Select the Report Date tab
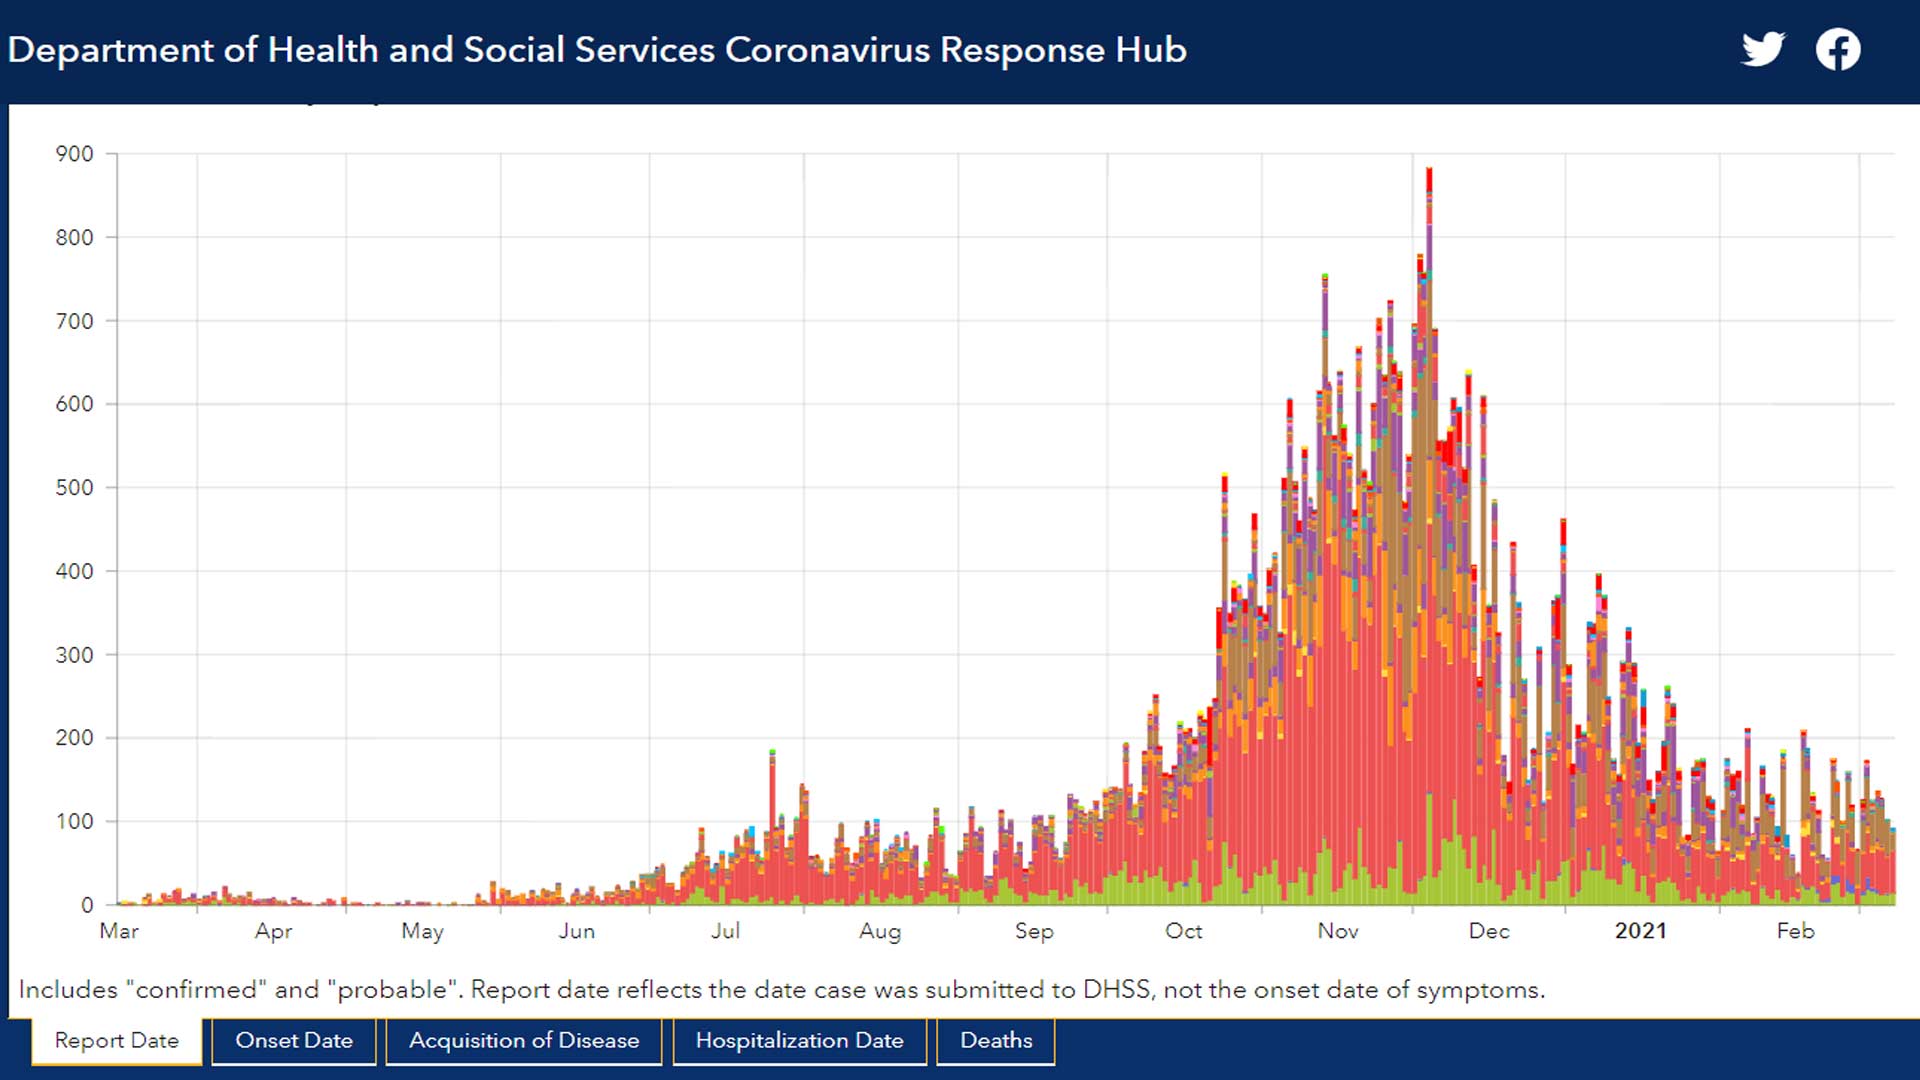Viewport: 1920px width, 1080px height. tap(117, 1040)
